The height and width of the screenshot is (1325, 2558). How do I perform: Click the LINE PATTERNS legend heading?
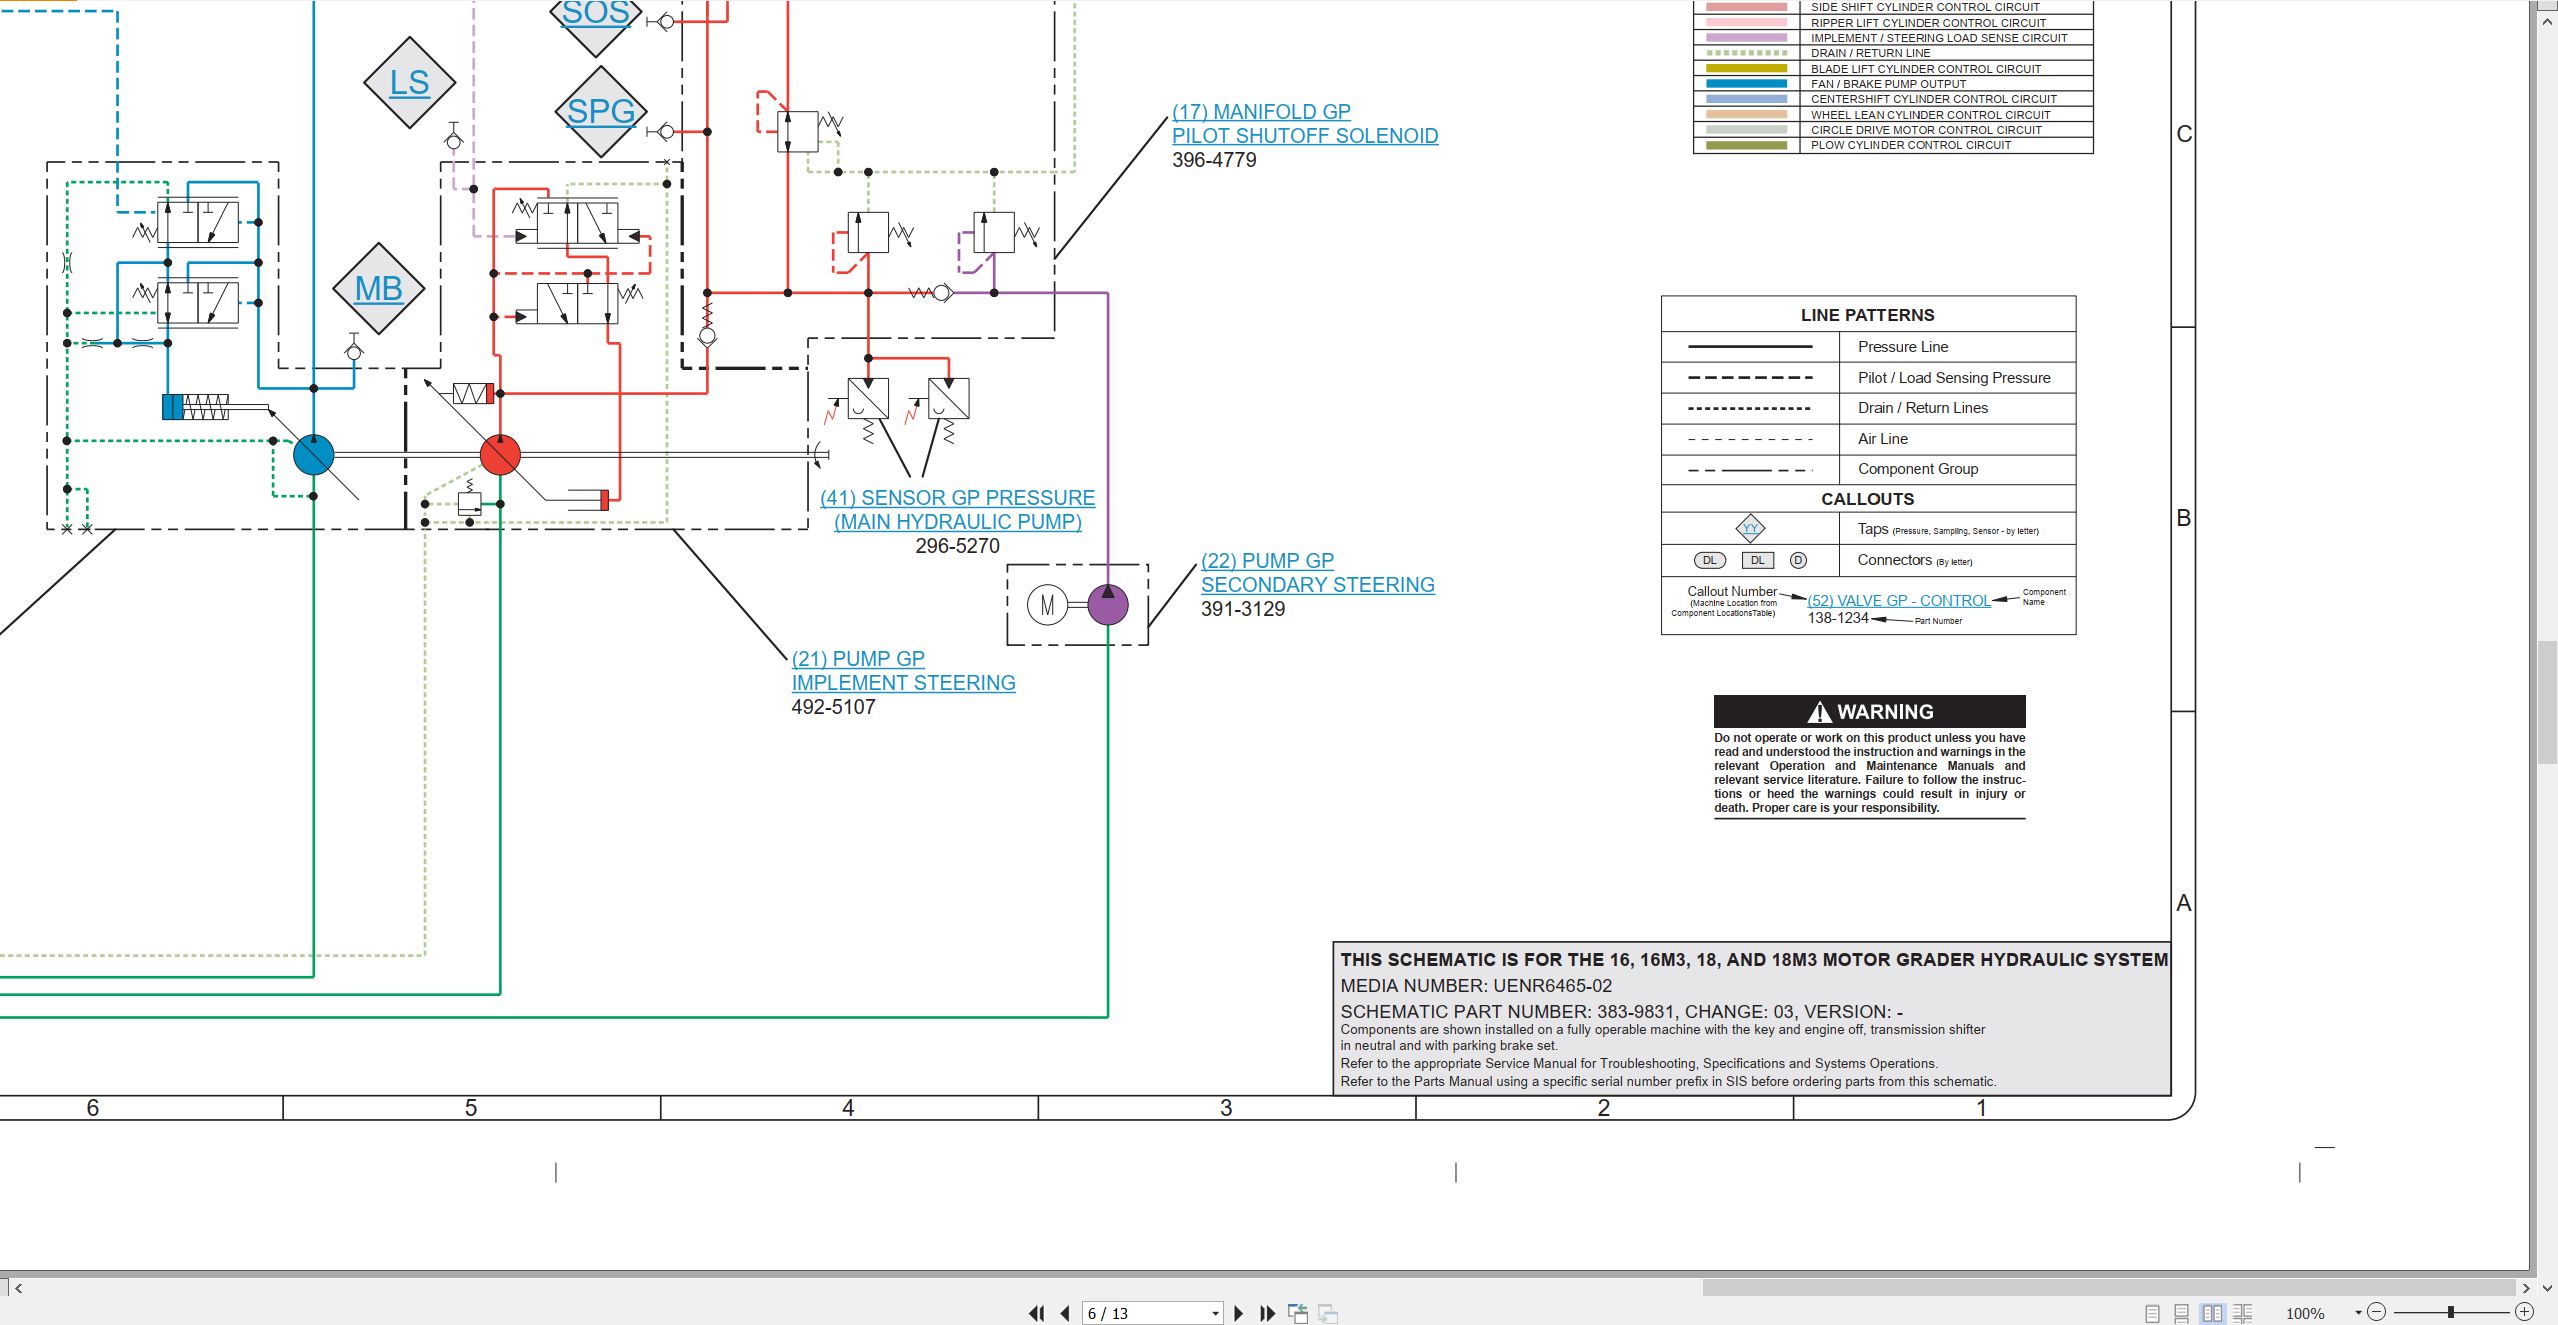click(1867, 315)
